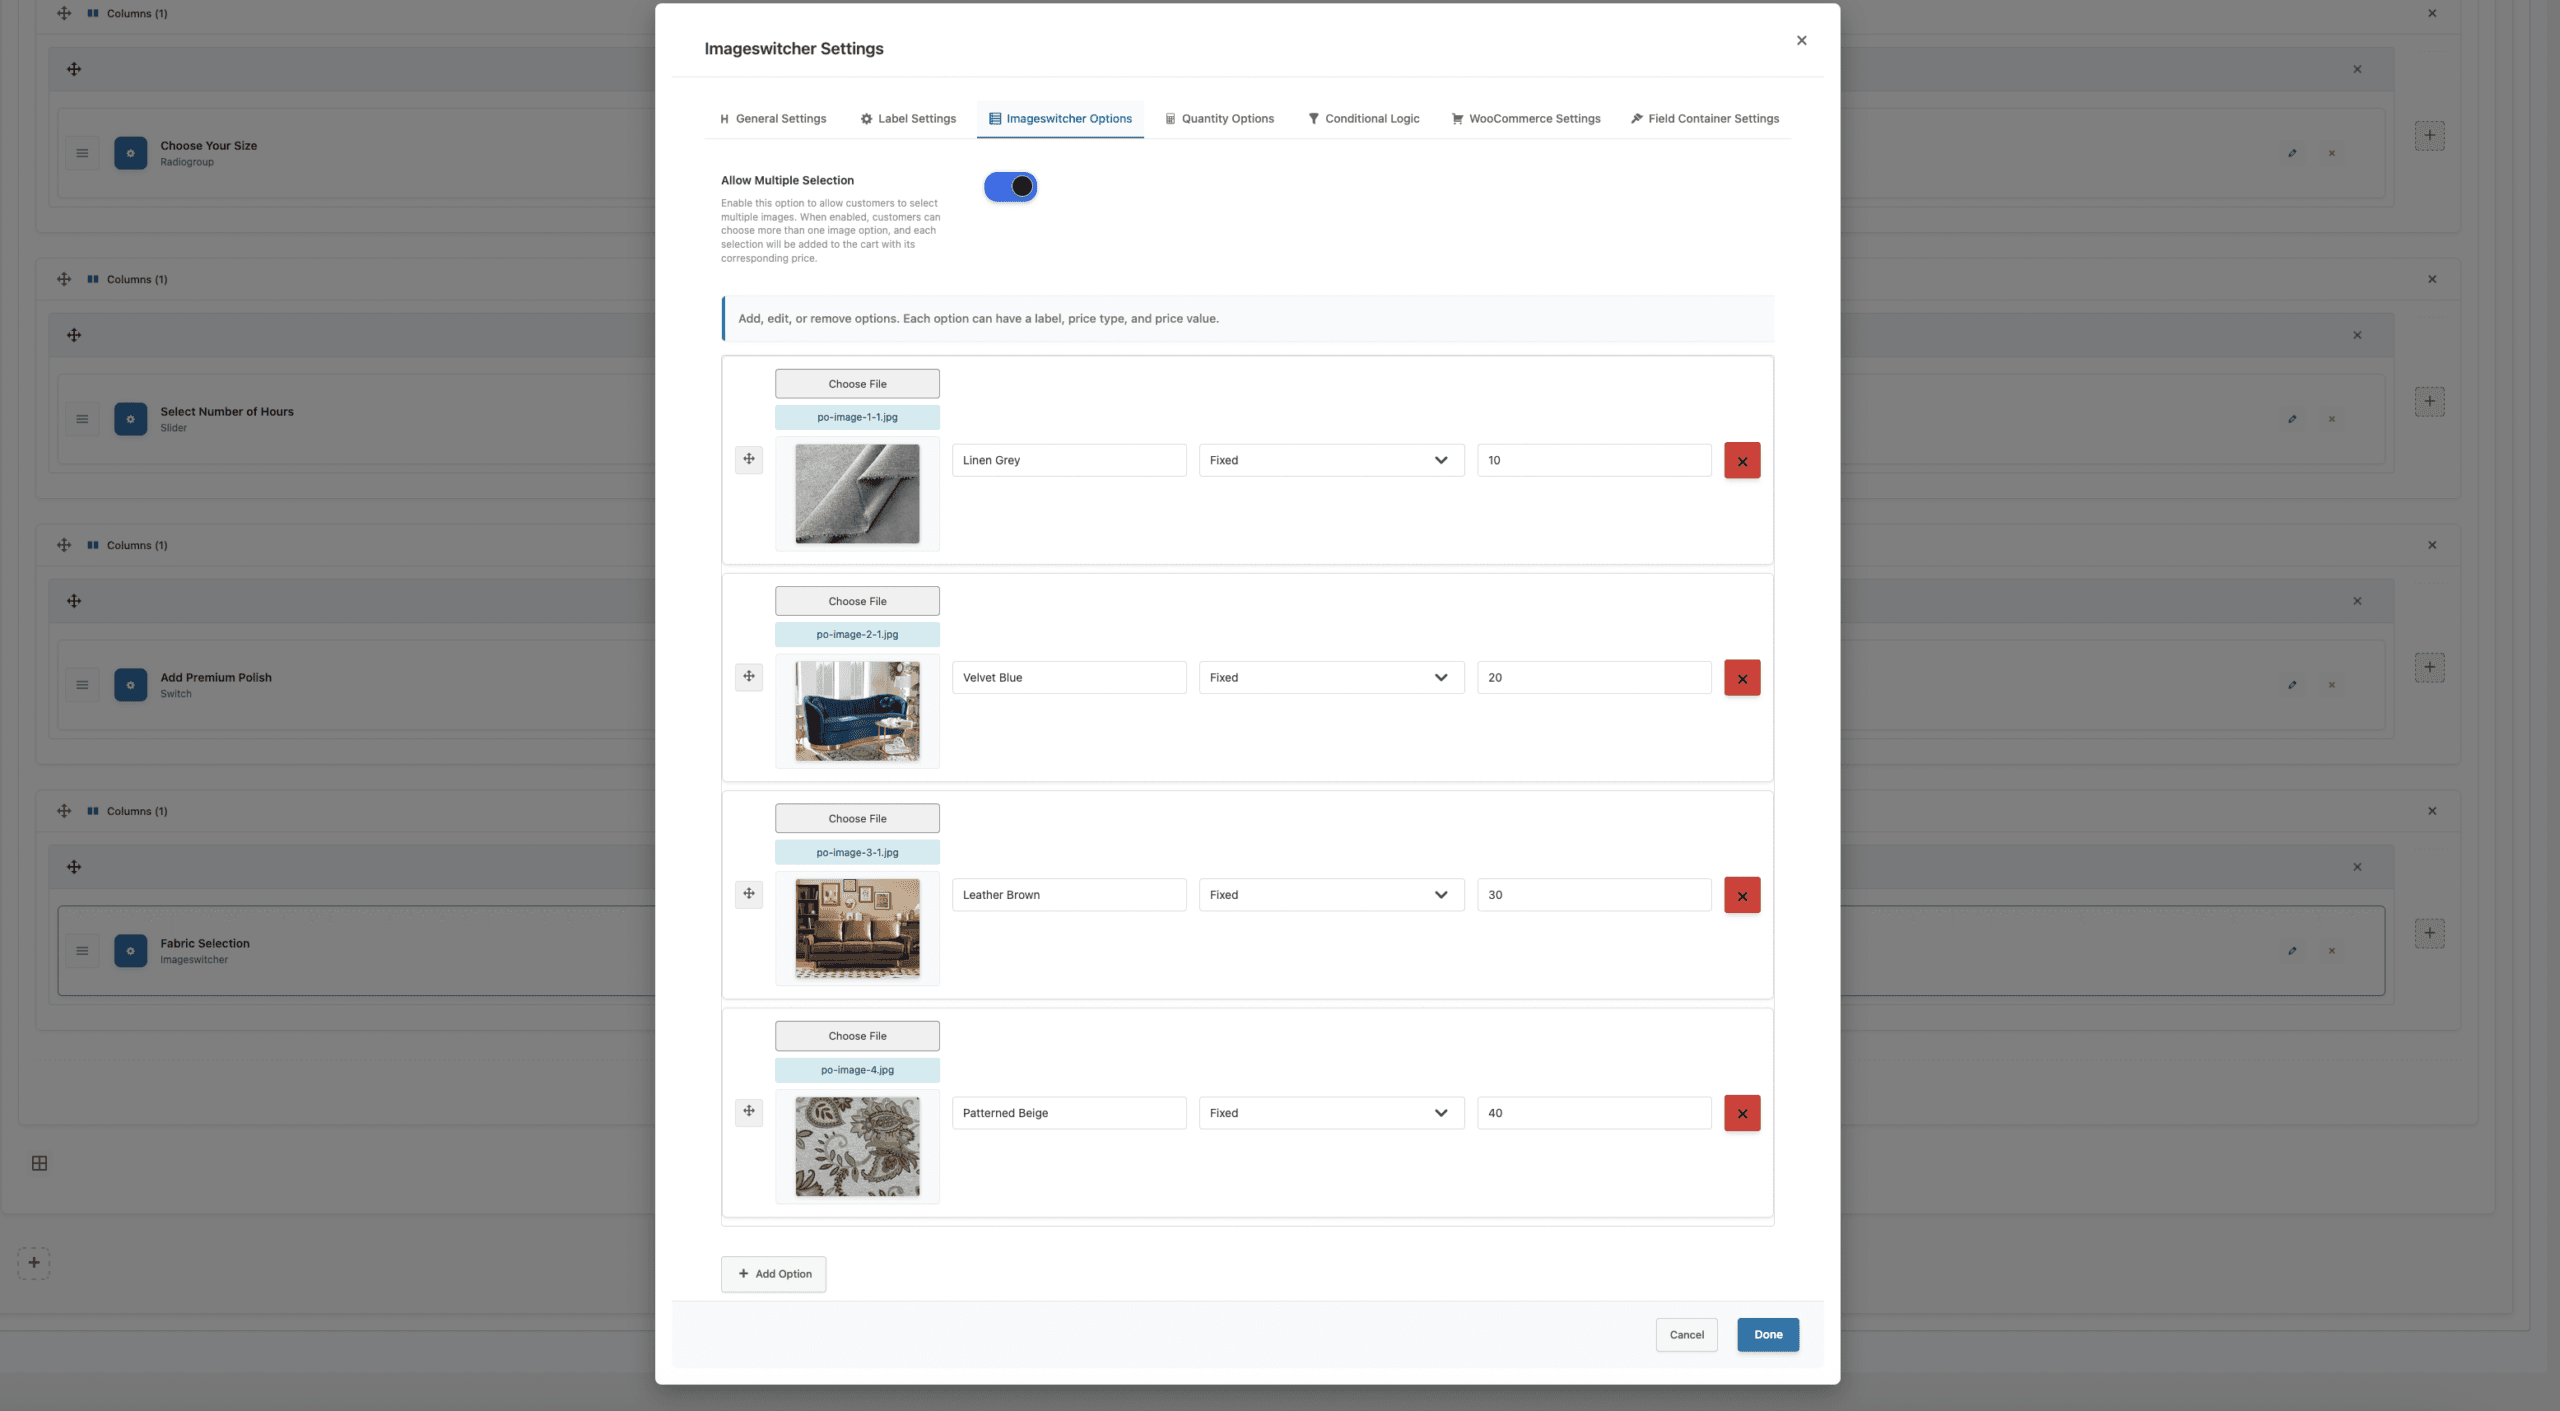Screen dimensions: 2560x1411
Task: Go to WooCommerce Settings tab
Action: click(x=1525, y=119)
